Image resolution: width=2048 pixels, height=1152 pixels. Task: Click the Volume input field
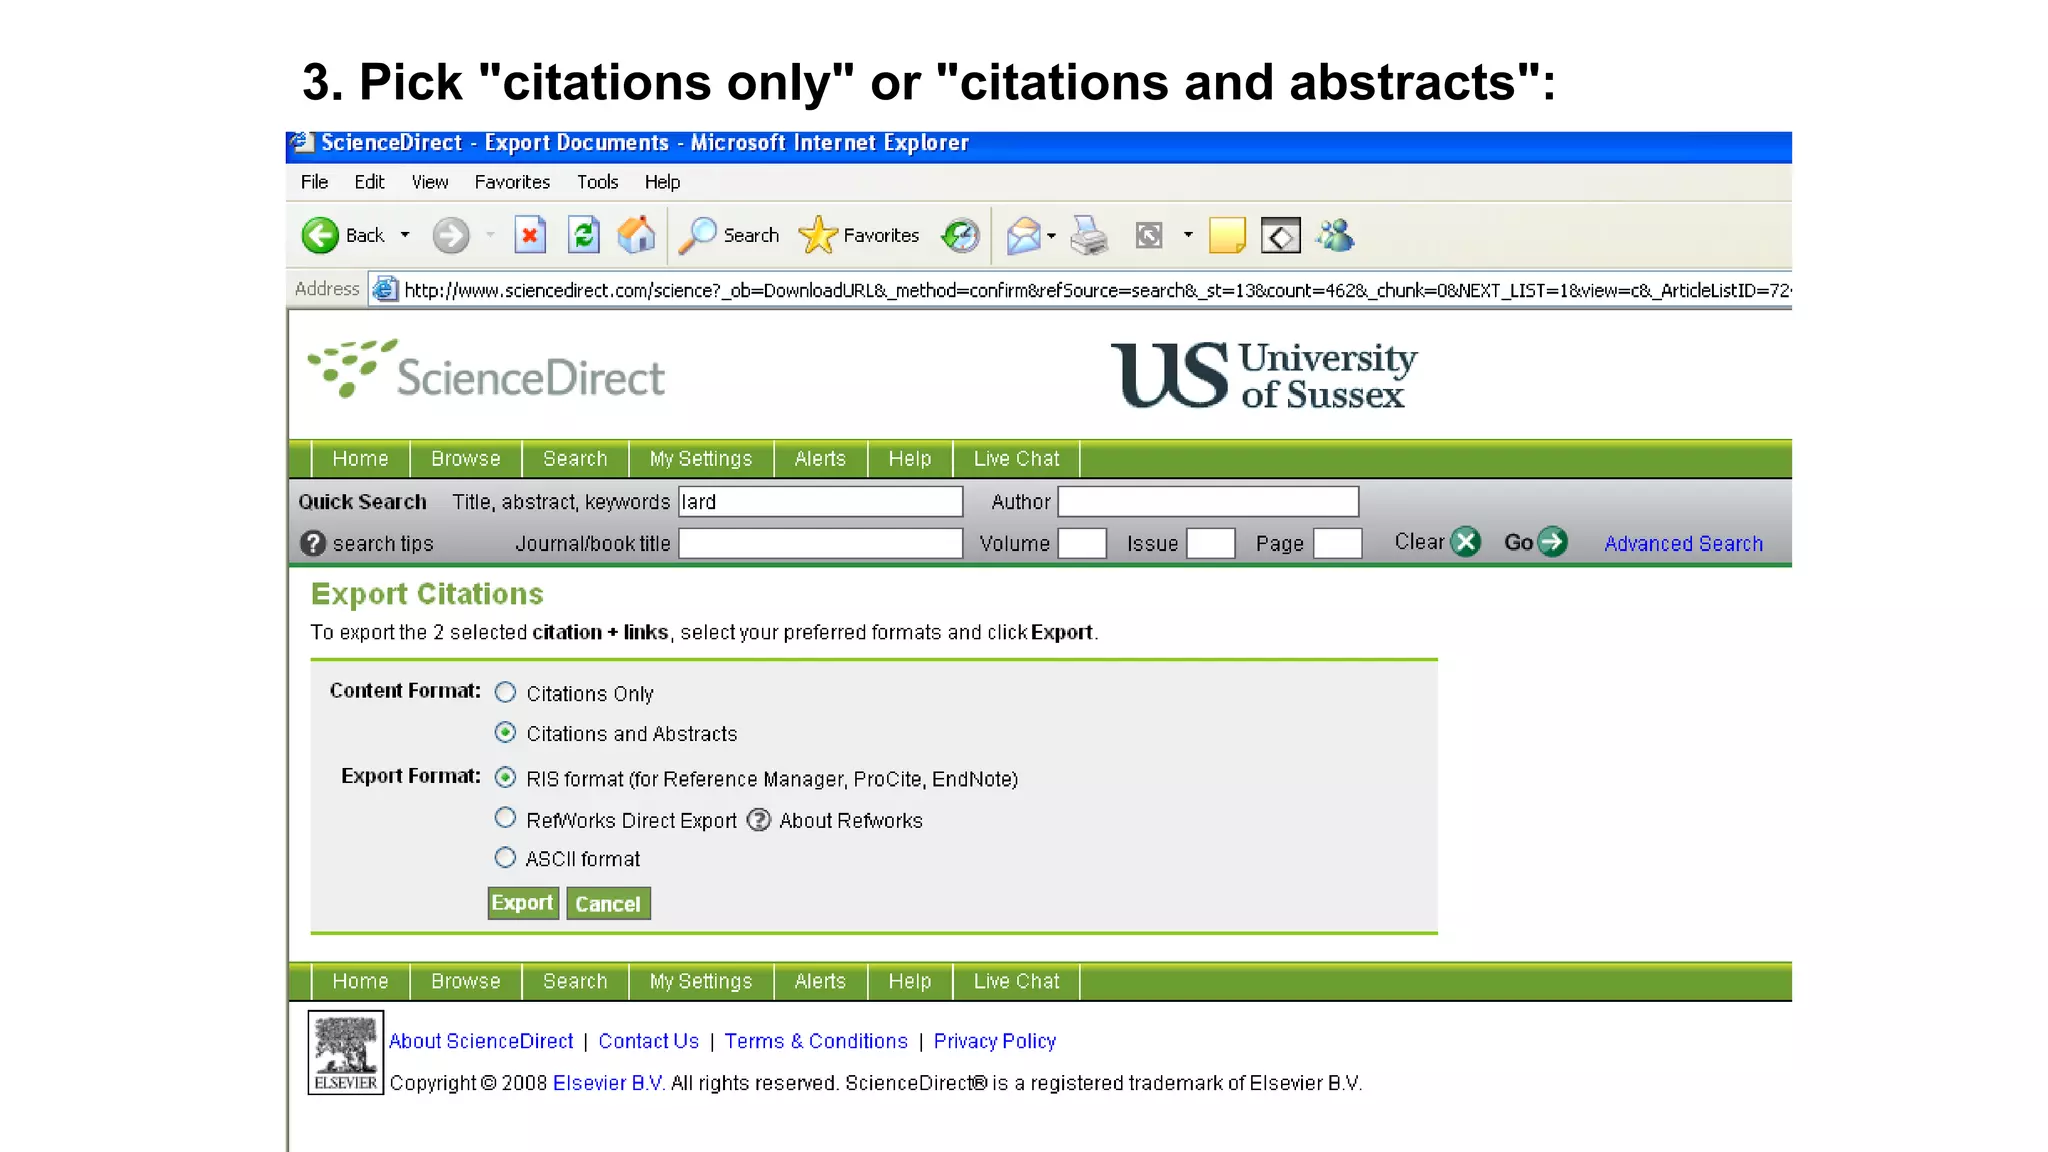pos(1082,543)
